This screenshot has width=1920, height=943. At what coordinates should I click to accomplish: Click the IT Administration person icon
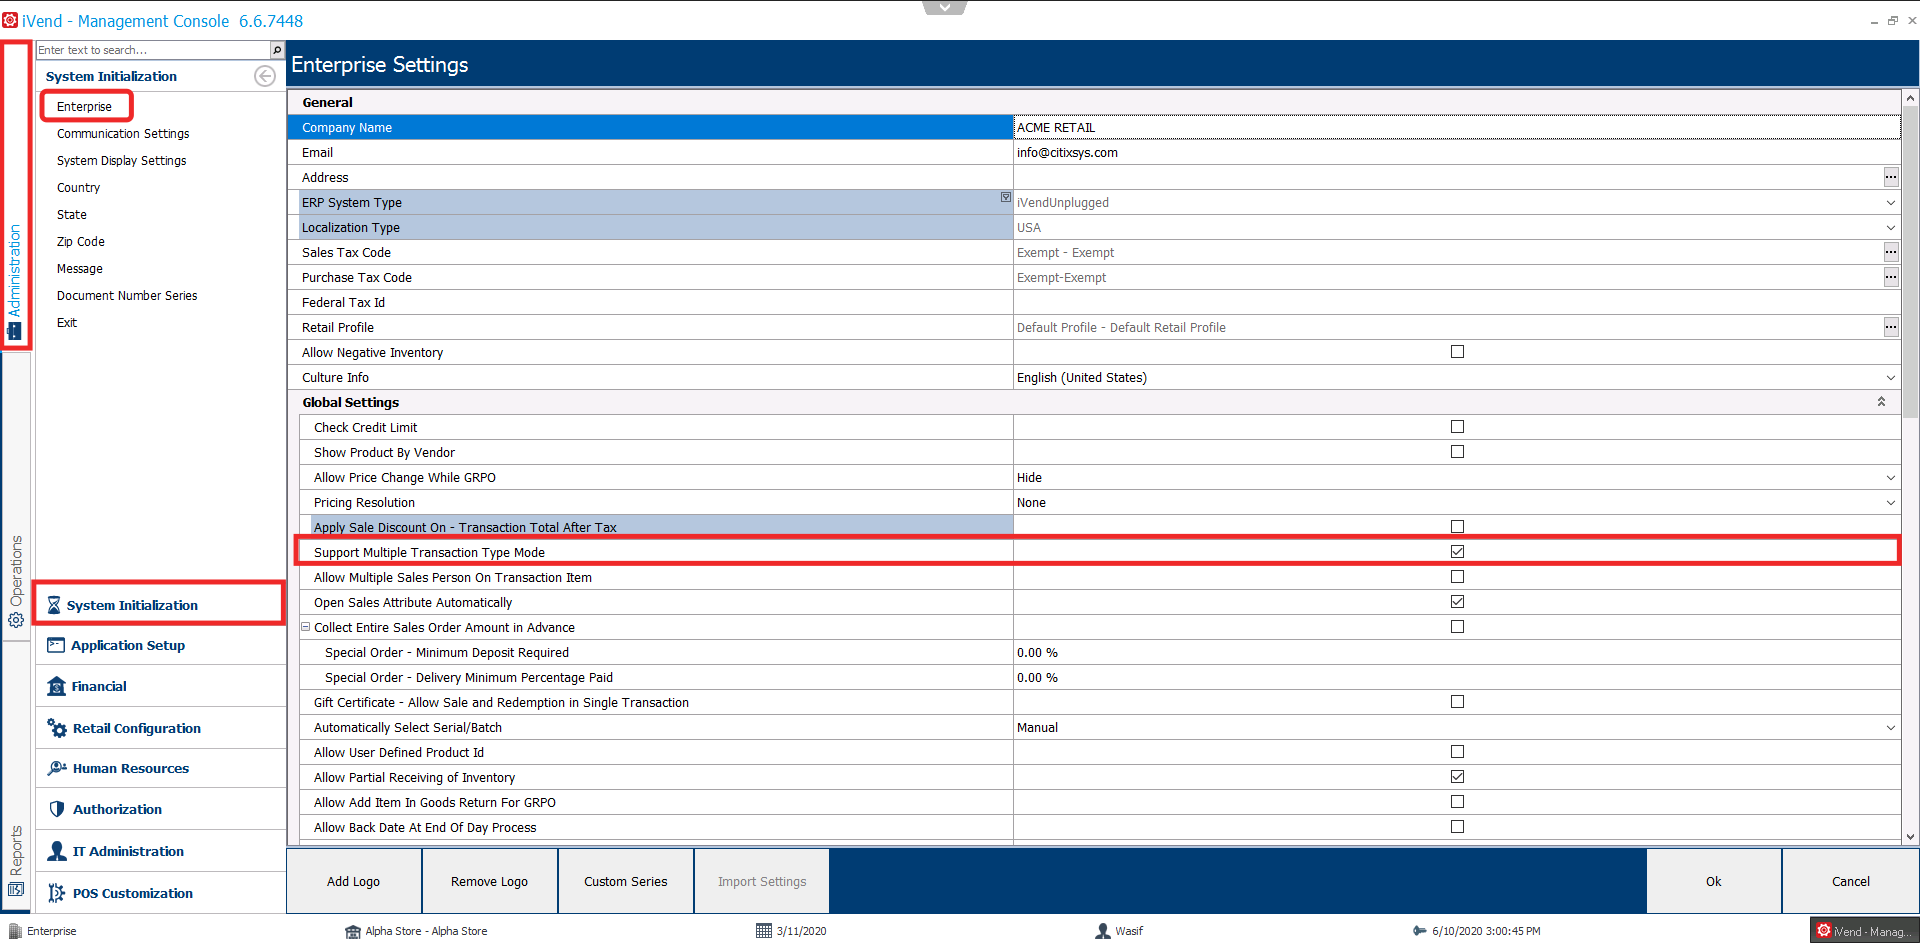tap(57, 851)
